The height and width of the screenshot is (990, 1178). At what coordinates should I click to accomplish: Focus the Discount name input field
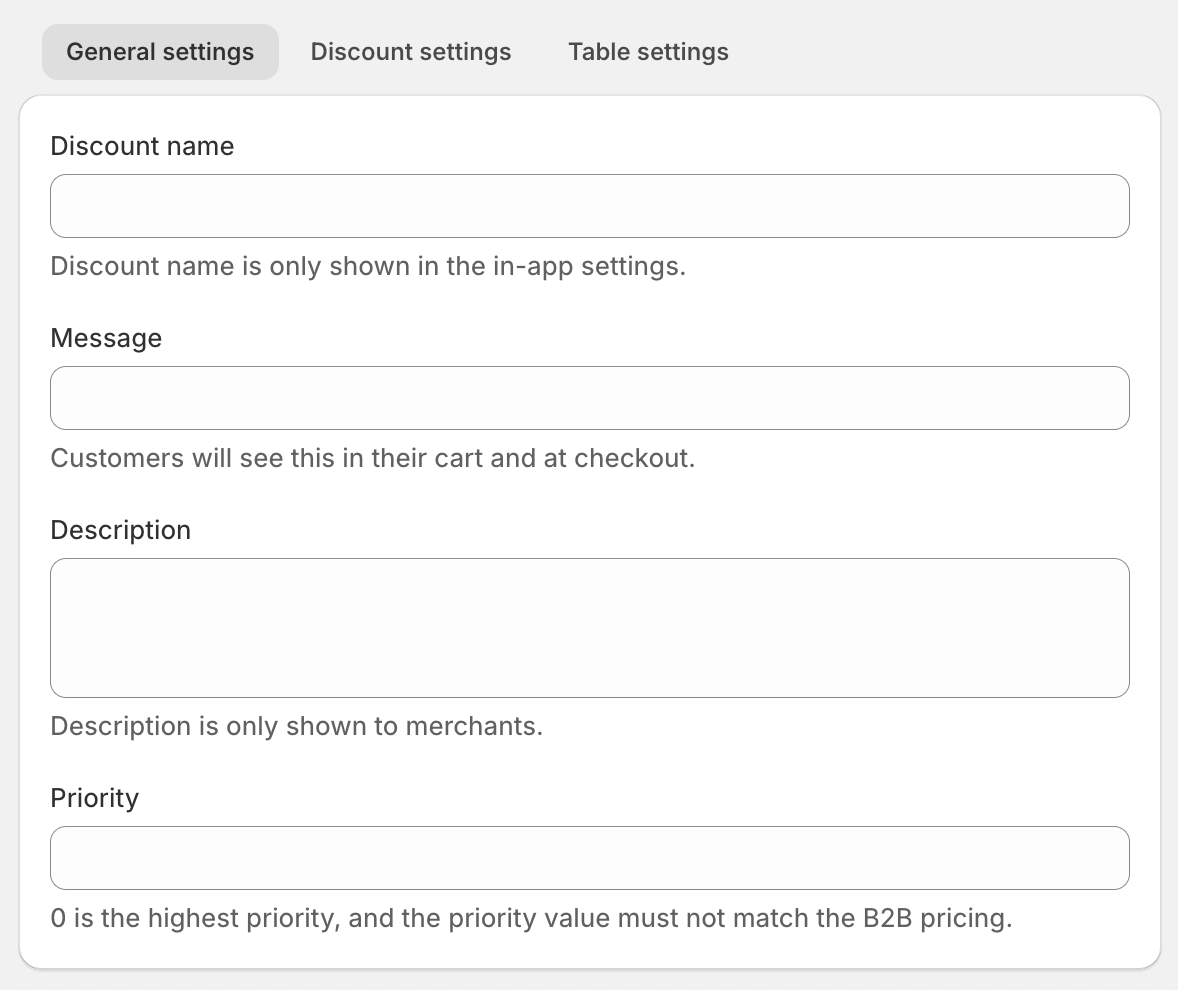[590, 206]
